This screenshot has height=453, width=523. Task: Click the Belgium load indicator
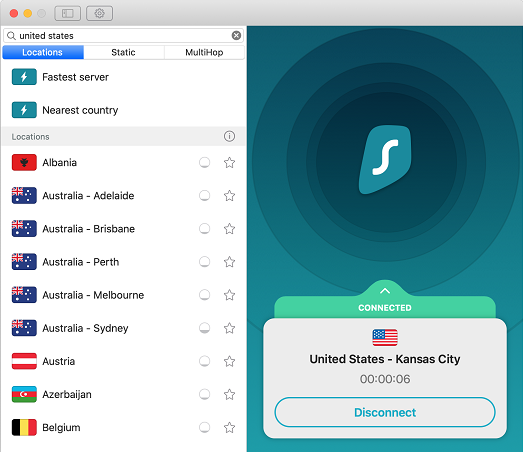point(204,427)
